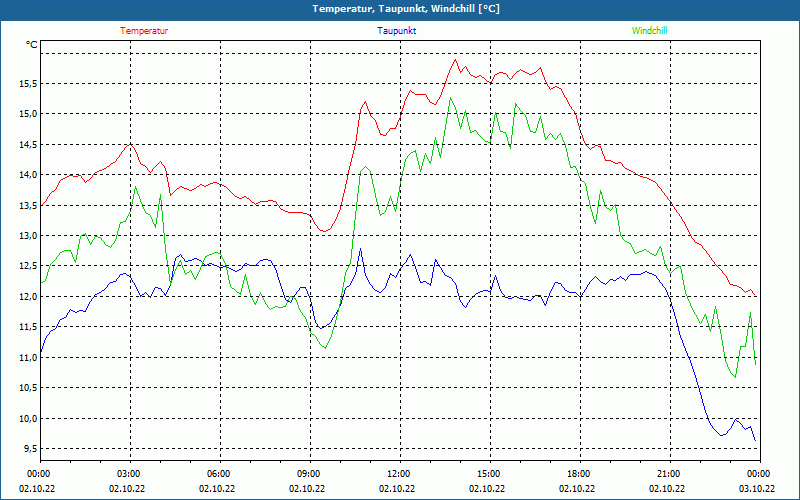The image size is (800, 500).
Task: Click the 21:00 time axis label
Action: [x=667, y=474]
